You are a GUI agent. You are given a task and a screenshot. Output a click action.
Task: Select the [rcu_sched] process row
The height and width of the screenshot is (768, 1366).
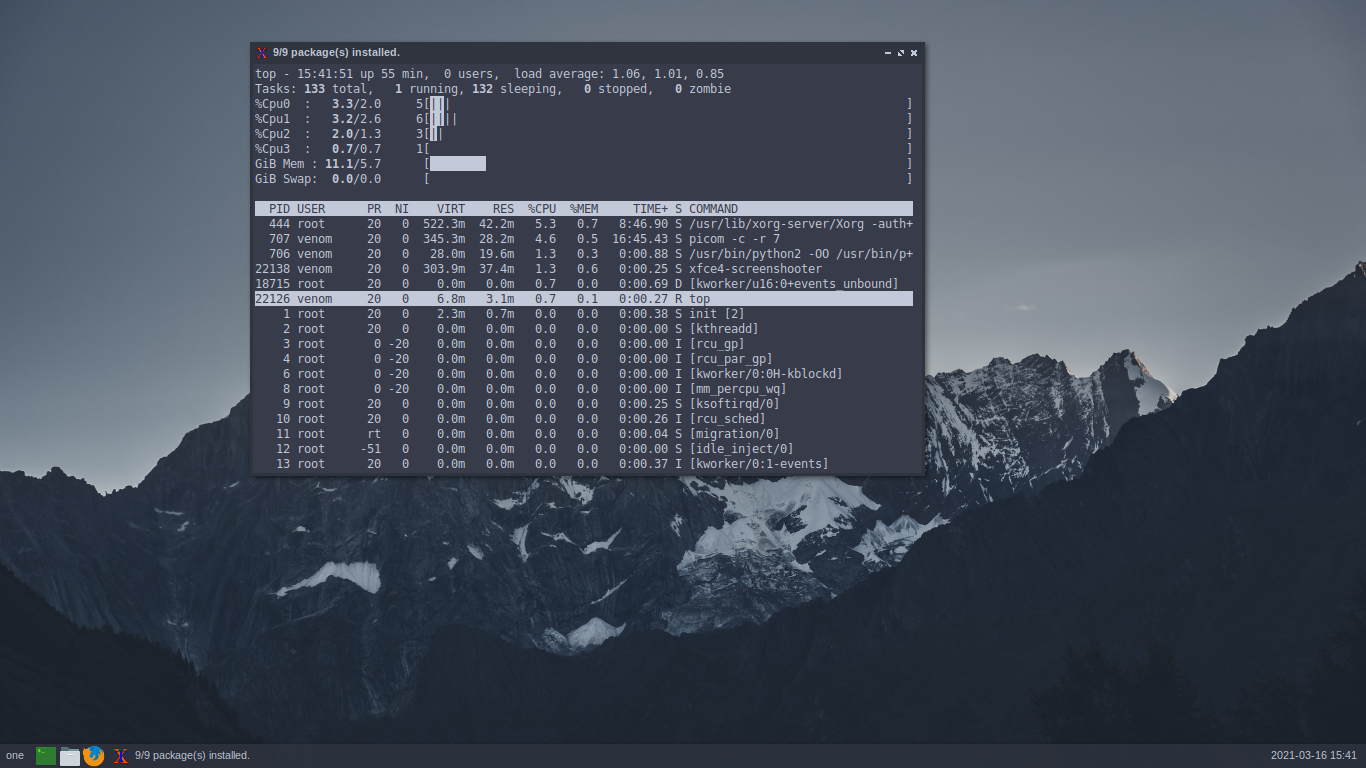[584, 419]
